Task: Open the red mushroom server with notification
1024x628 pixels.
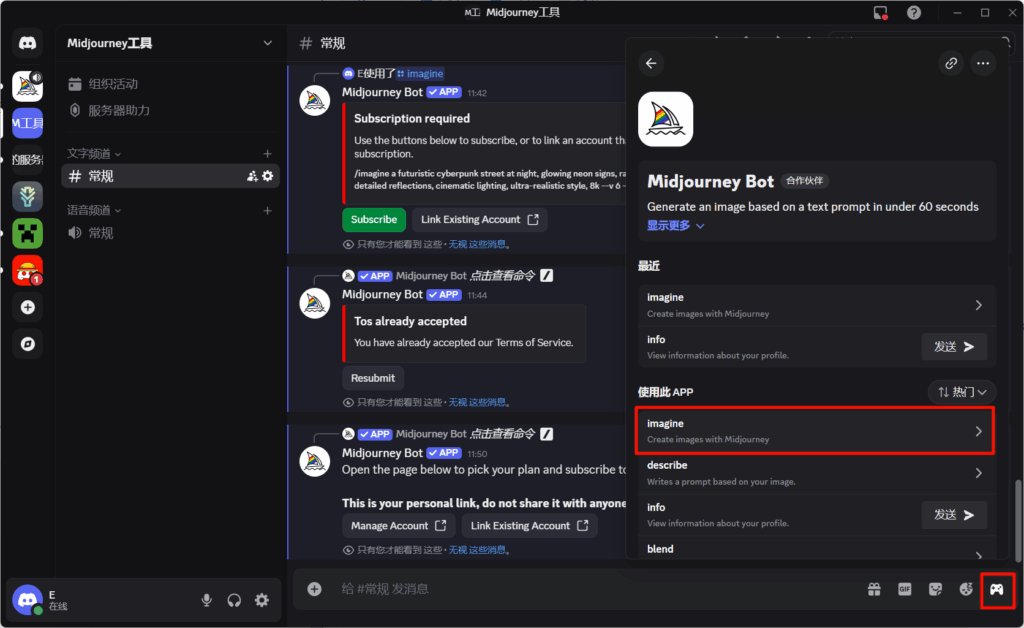Action: 27,270
